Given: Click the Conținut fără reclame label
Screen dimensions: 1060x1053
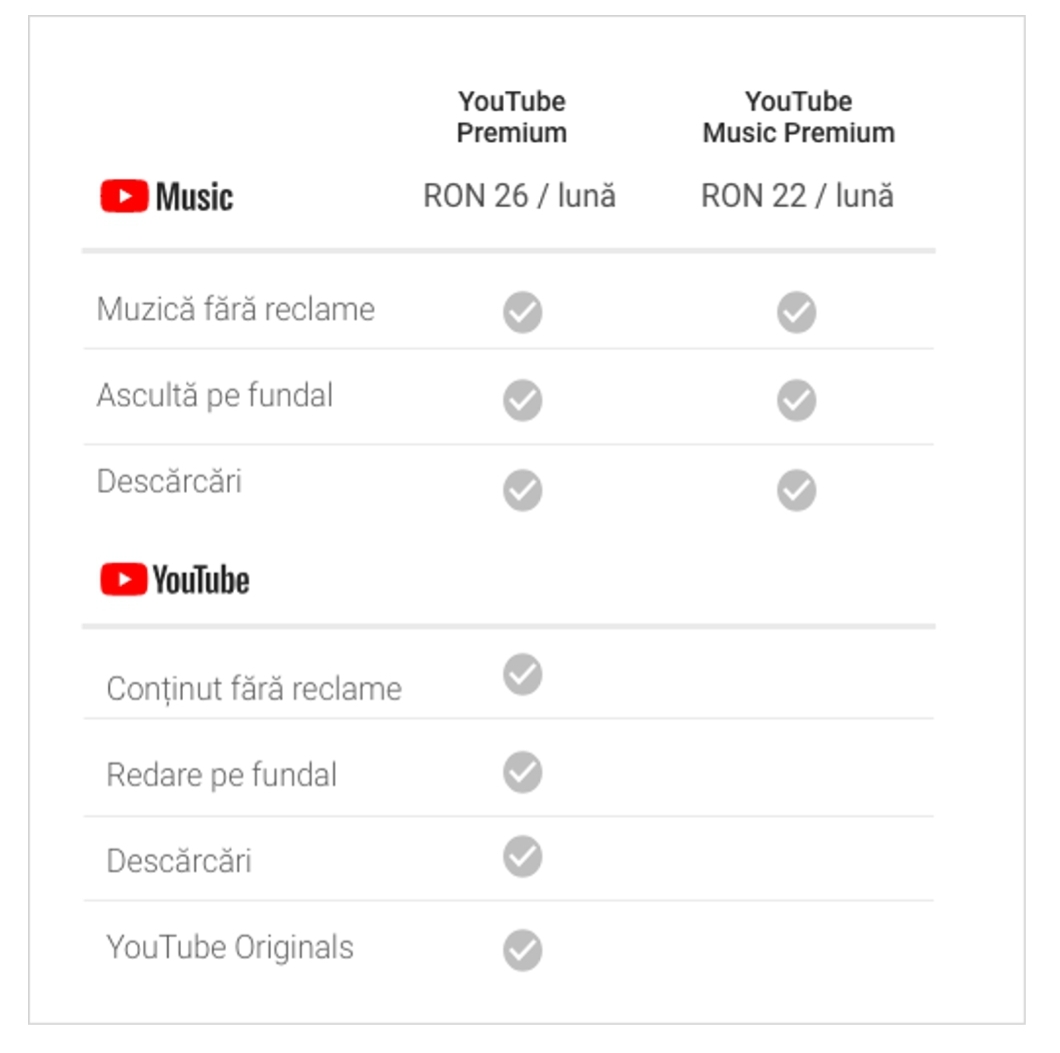Looking at the screenshot, I should click(x=254, y=689).
